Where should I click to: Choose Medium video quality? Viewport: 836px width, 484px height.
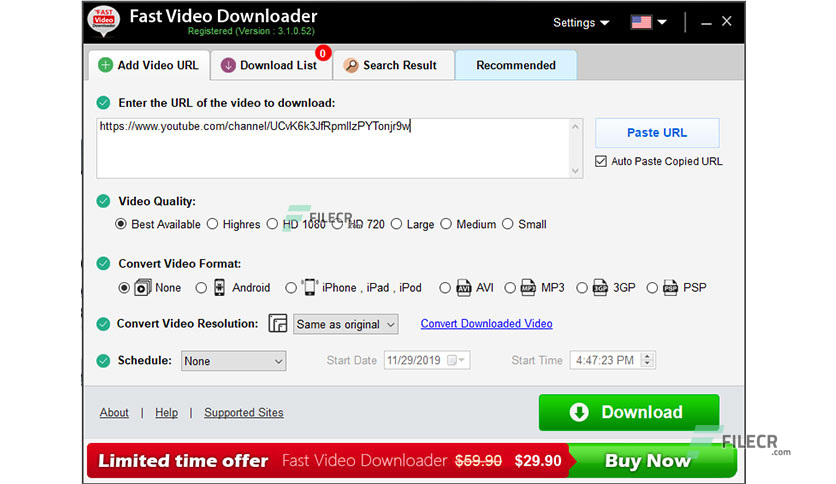(446, 224)
